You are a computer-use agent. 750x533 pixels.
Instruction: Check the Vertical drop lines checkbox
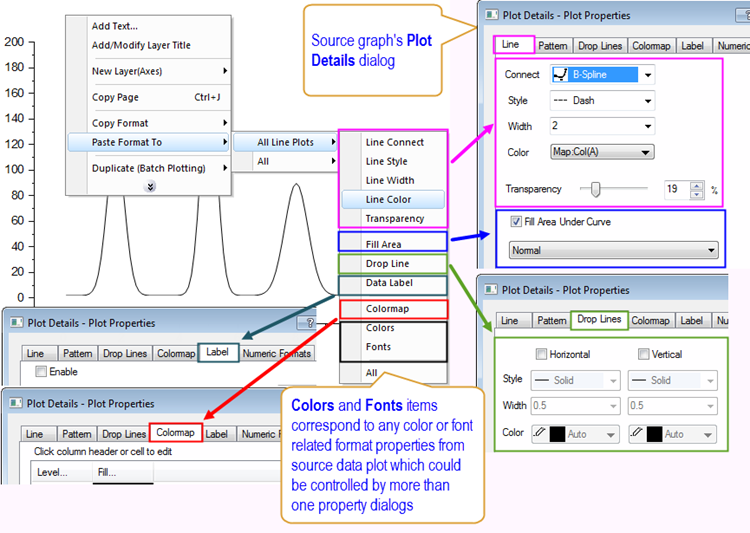643,355
